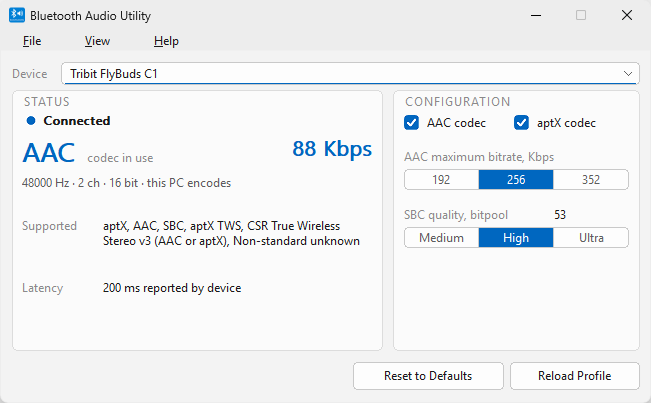
Task: Click the 88 Kbps bitrate value
Action: pos(332,149)
